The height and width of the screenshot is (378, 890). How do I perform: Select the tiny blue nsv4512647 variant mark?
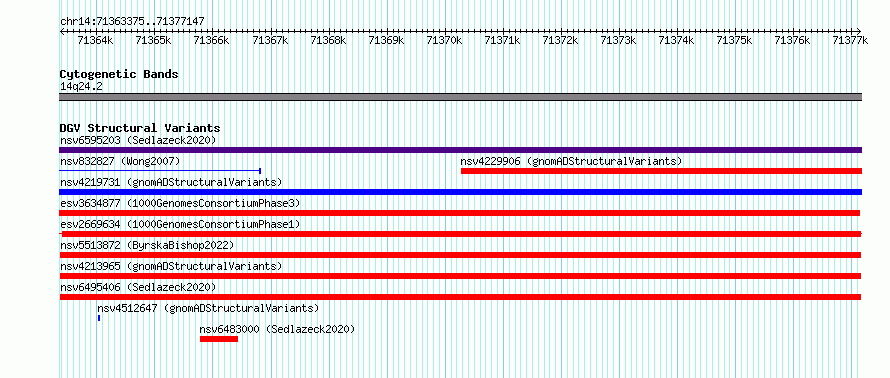click(99, 318)
